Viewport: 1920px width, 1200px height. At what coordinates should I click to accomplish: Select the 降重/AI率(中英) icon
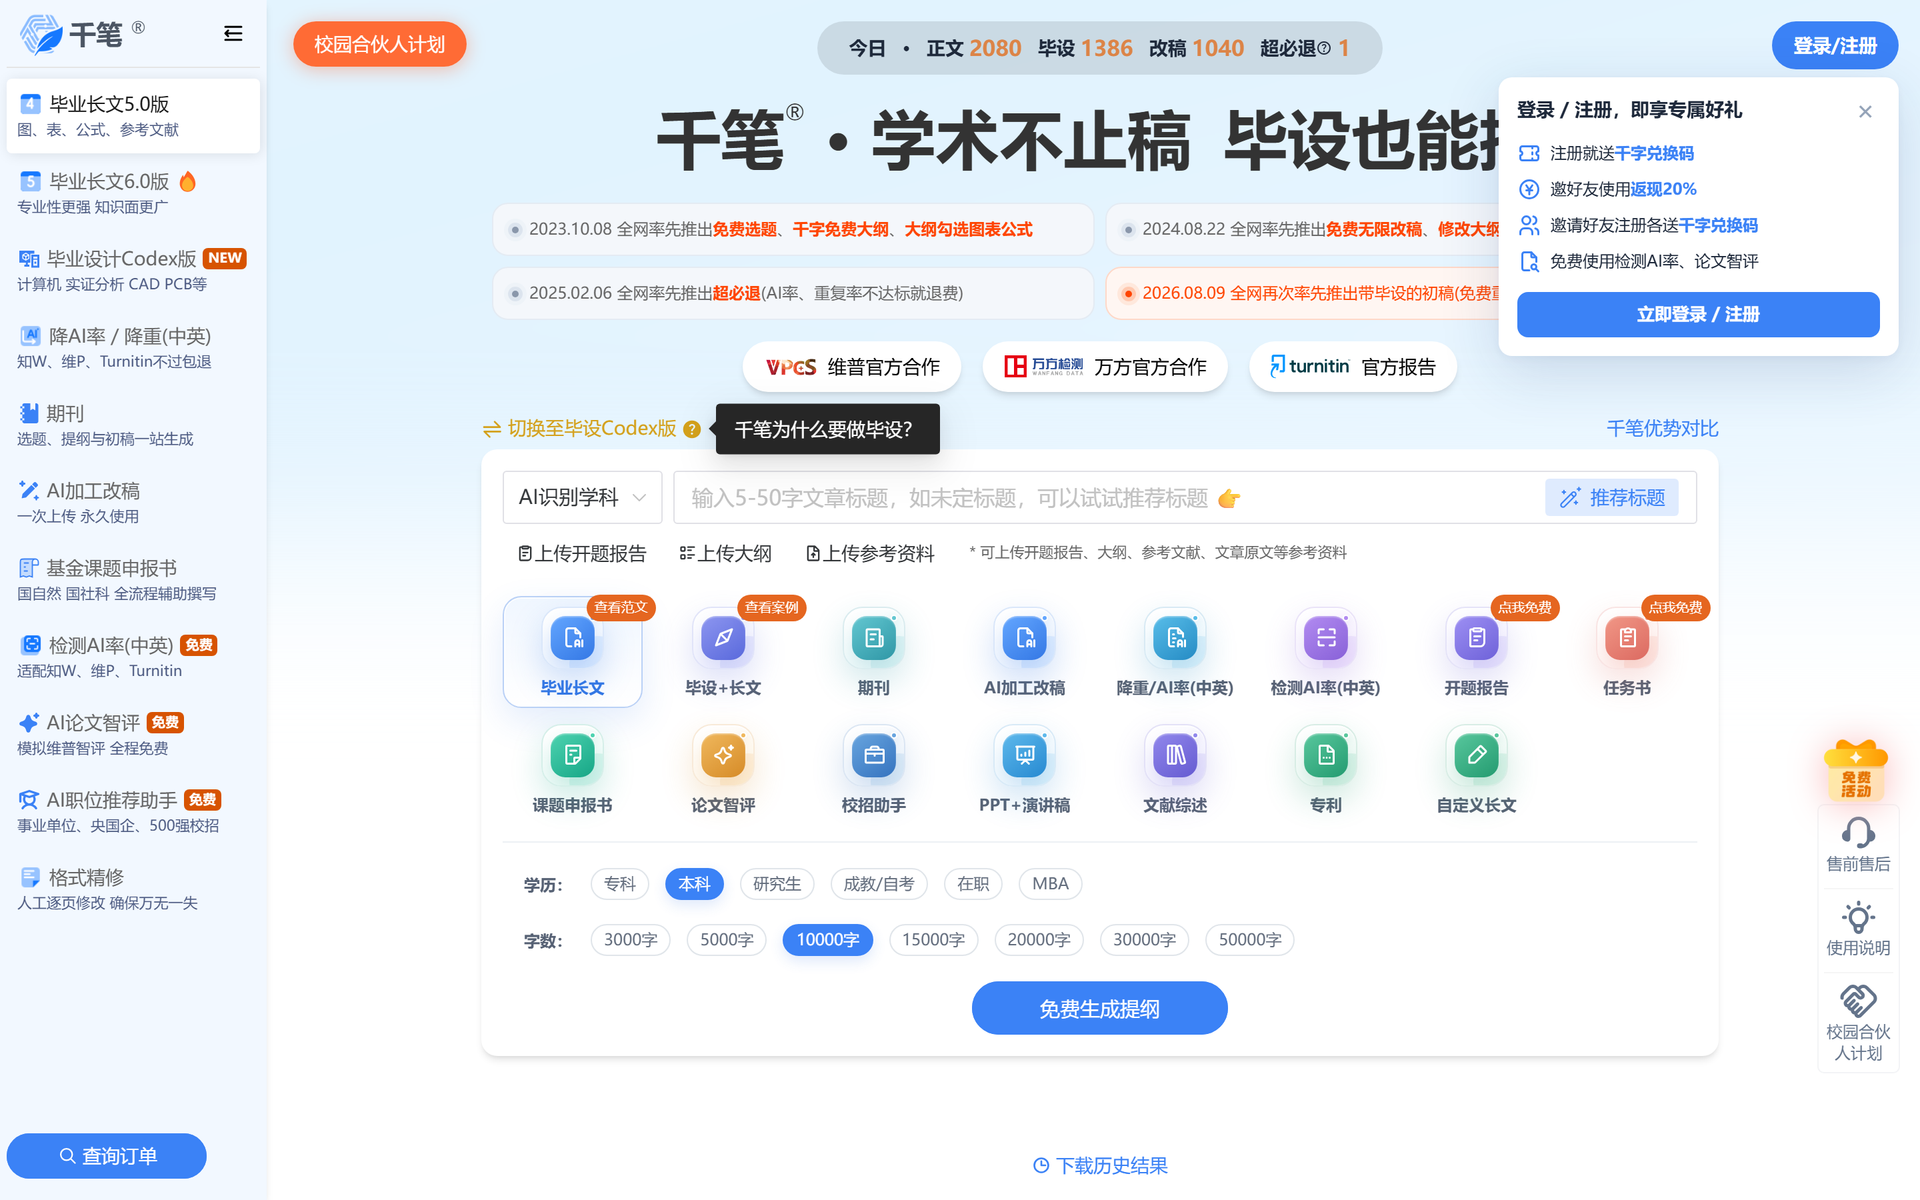pos(1175,652)
